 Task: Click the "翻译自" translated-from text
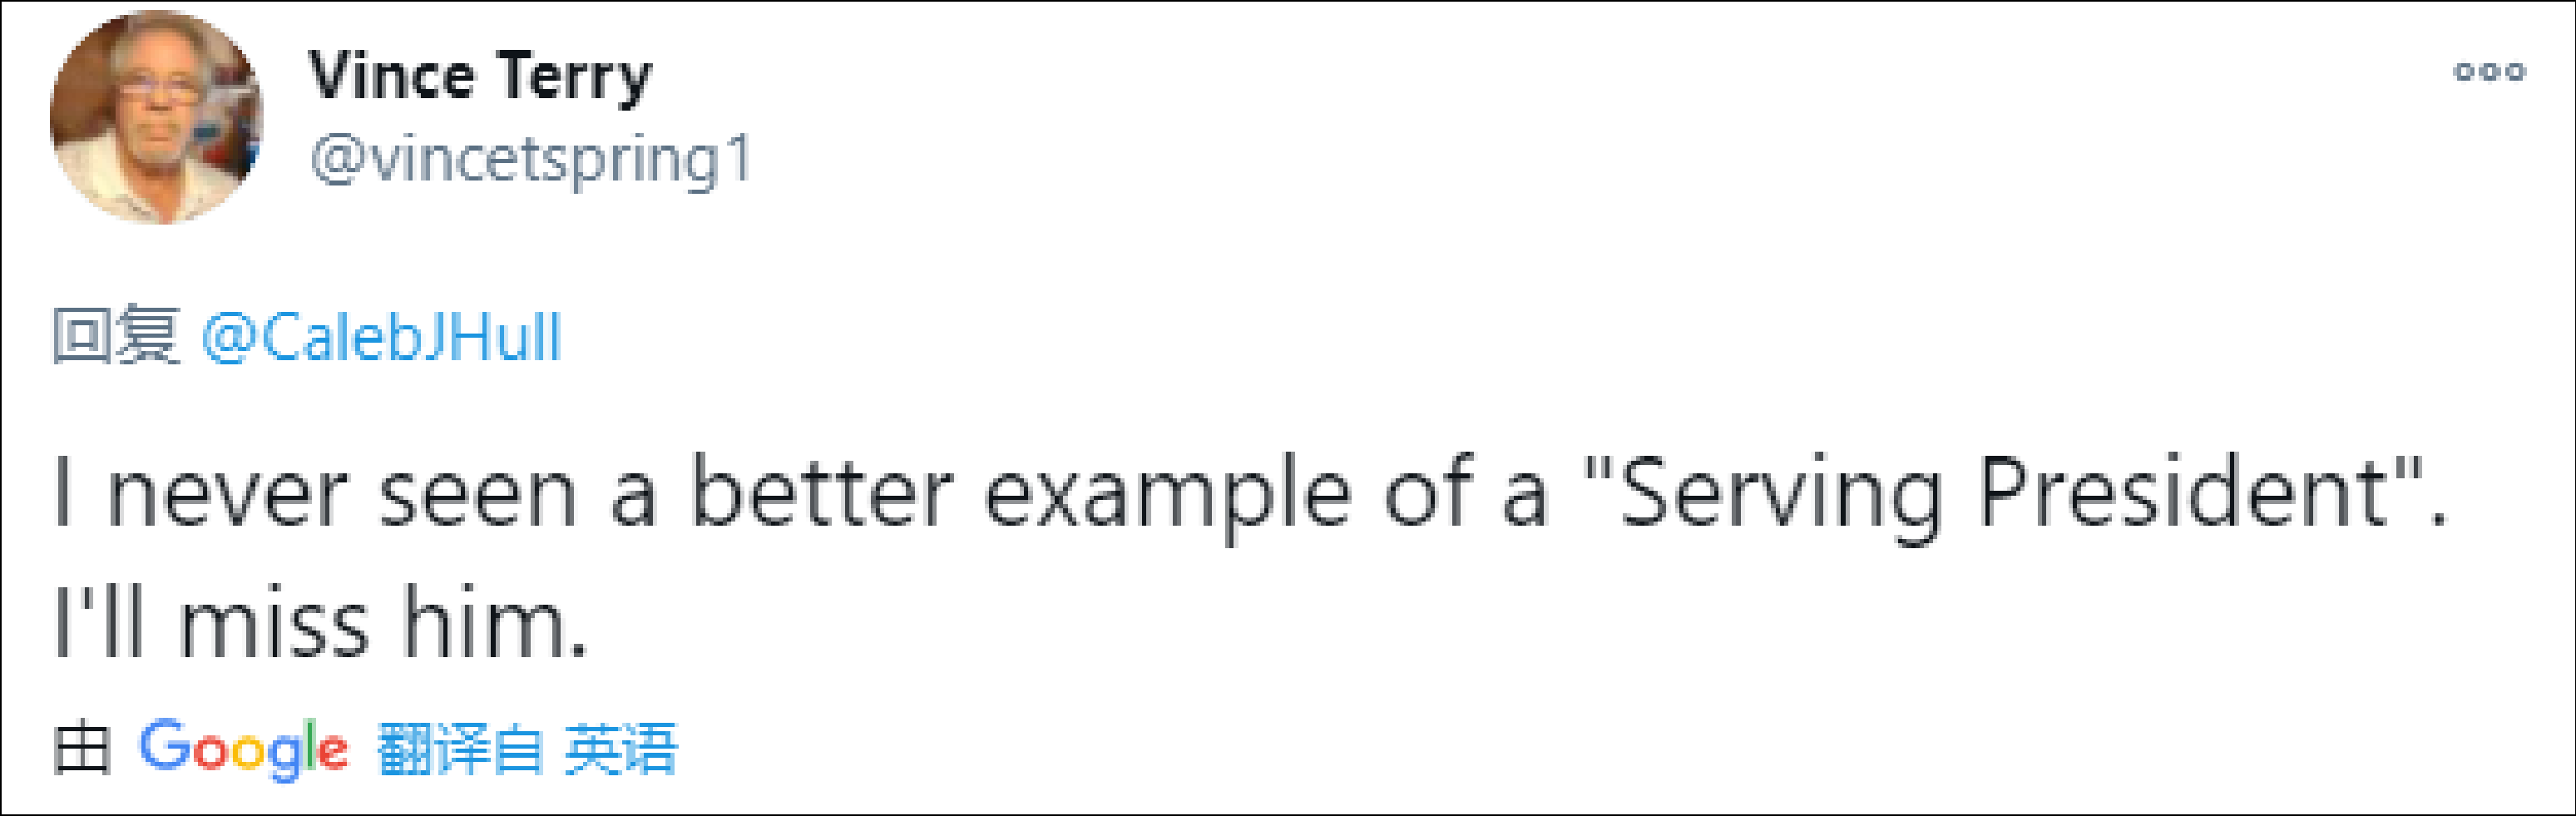point(461,749)
